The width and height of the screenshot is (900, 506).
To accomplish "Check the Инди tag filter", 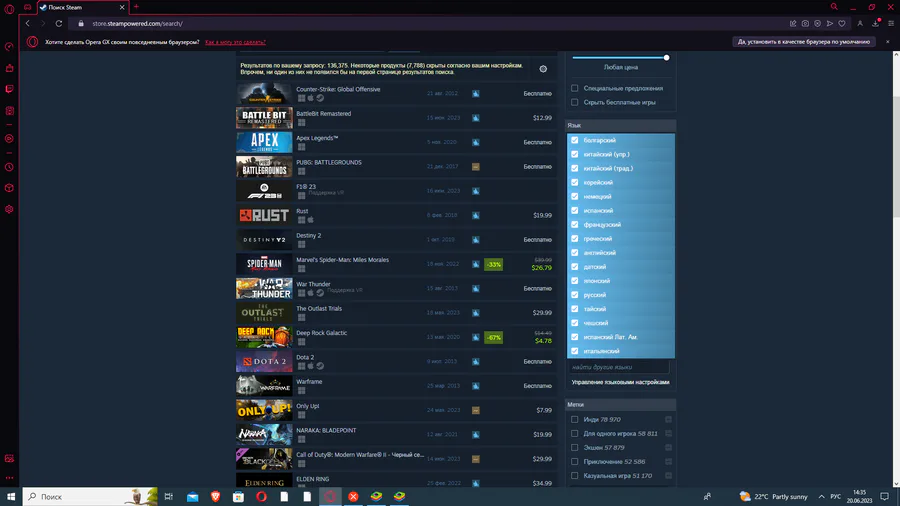I will click(575, 419).
